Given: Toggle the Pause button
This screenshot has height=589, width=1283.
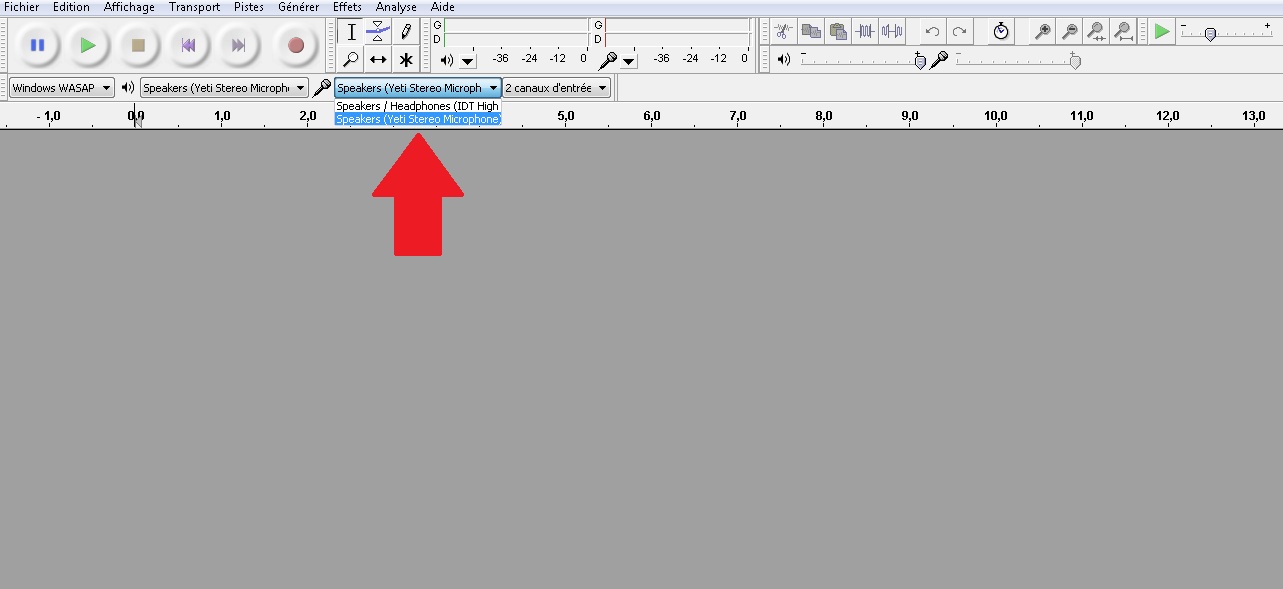Looking at the screenshot, I should click(38, 45).
